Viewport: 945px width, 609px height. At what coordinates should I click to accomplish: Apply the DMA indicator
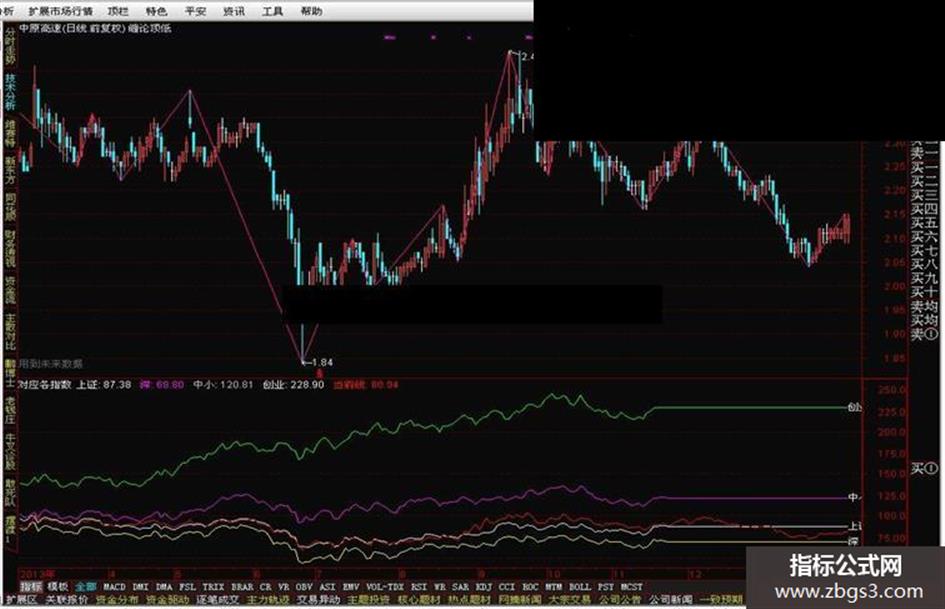tap(164, 587)
